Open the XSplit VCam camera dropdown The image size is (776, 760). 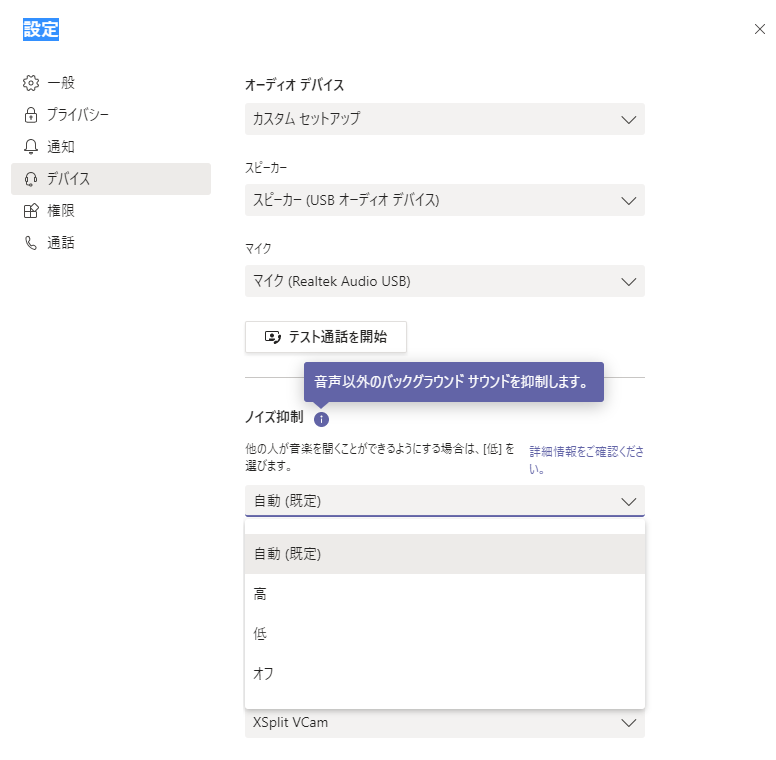point(444,722)
